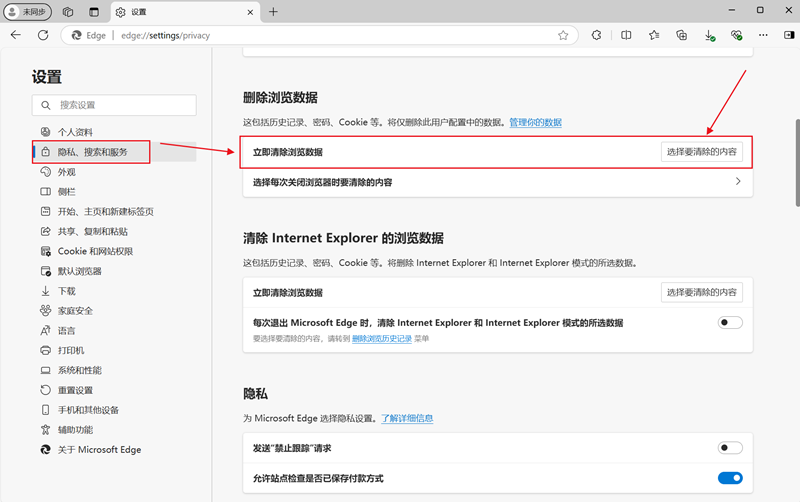Viewport: 800px width, 502px height.
Task: Open the profile 未同步 button
Action: point(28,12)
